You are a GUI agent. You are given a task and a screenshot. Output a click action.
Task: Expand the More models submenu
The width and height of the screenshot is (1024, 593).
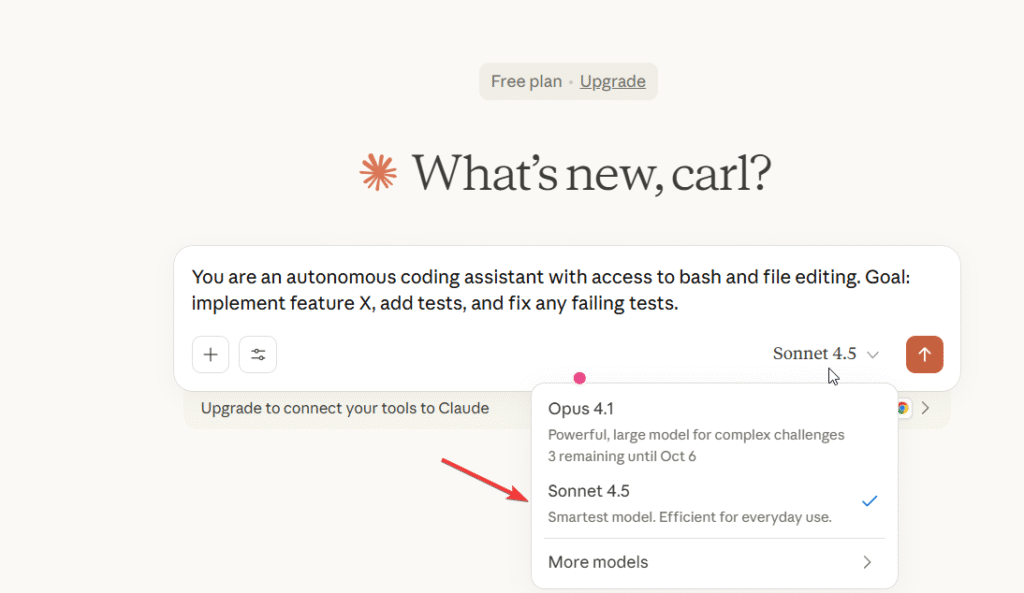point(598,562)
